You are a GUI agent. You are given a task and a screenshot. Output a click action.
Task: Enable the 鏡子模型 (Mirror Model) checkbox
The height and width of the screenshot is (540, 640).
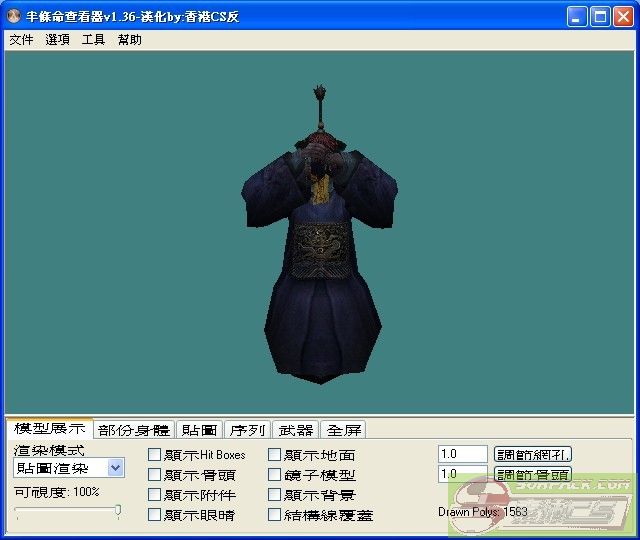click(x=275, y=475)
